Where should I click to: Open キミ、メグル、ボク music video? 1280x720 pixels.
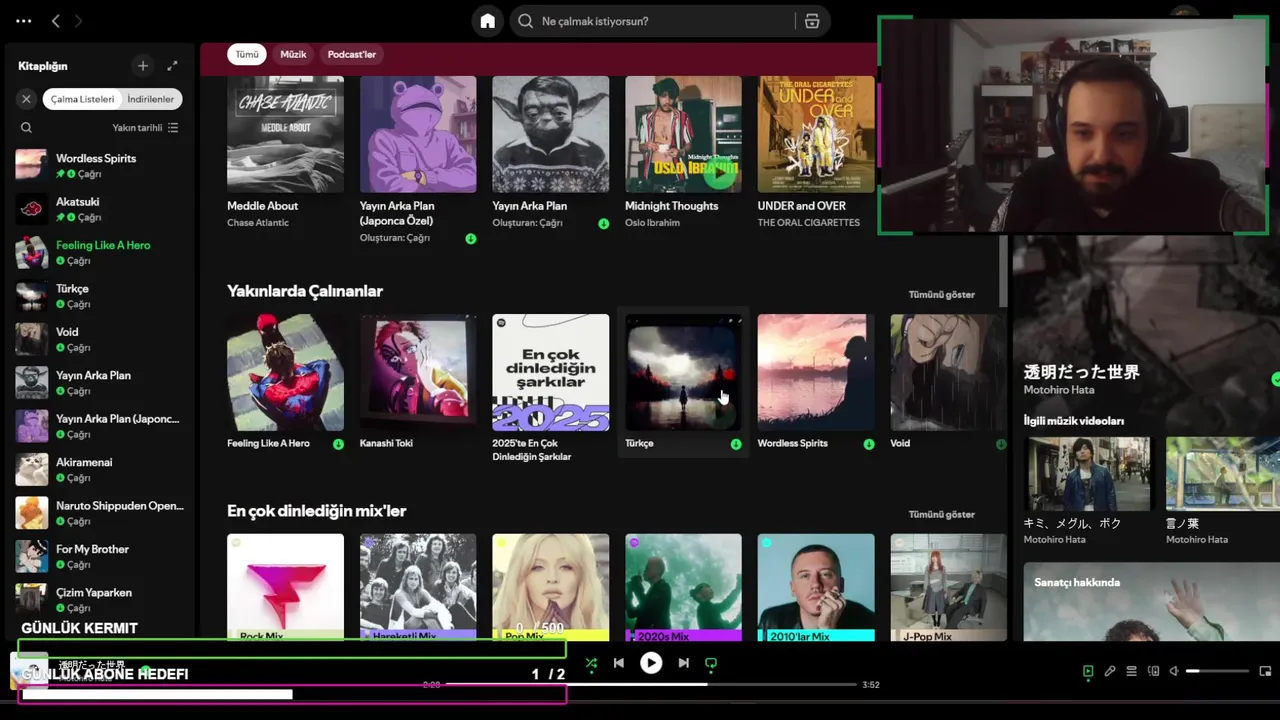click(1086, 491)
